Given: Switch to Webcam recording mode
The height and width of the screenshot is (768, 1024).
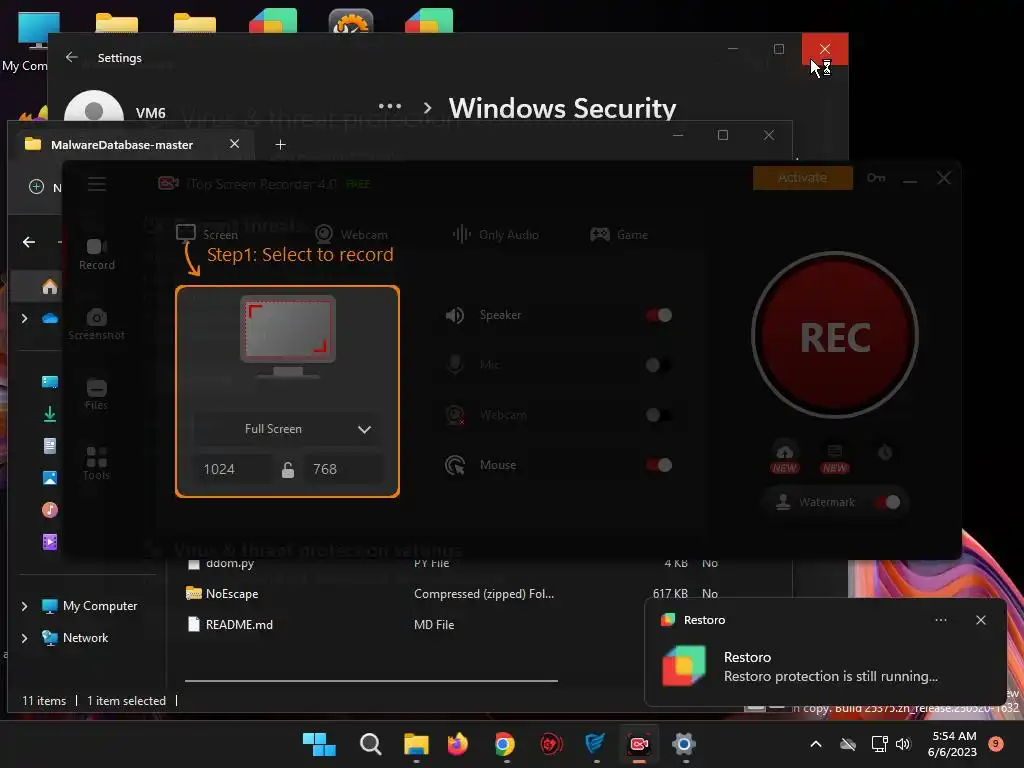Looking at the screenshot, I should [x=351, y=234].
